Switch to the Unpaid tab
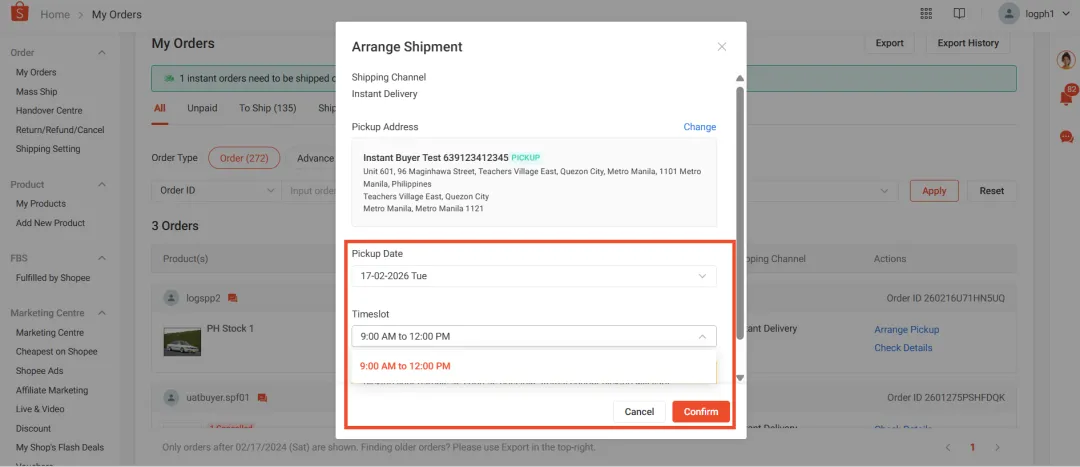1080x467 pixels. tap(202, 108)
